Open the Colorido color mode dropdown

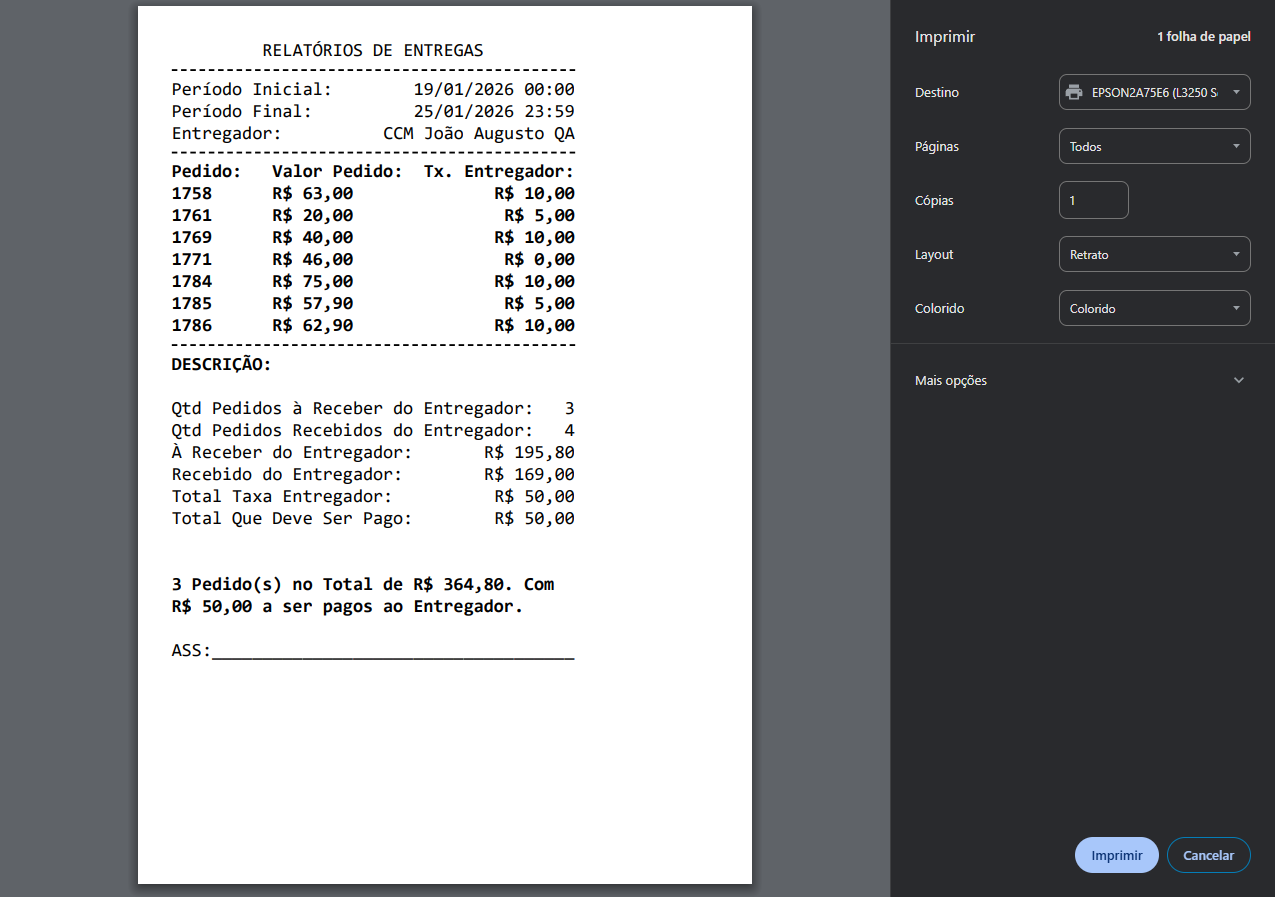(x=1154, y=308)
